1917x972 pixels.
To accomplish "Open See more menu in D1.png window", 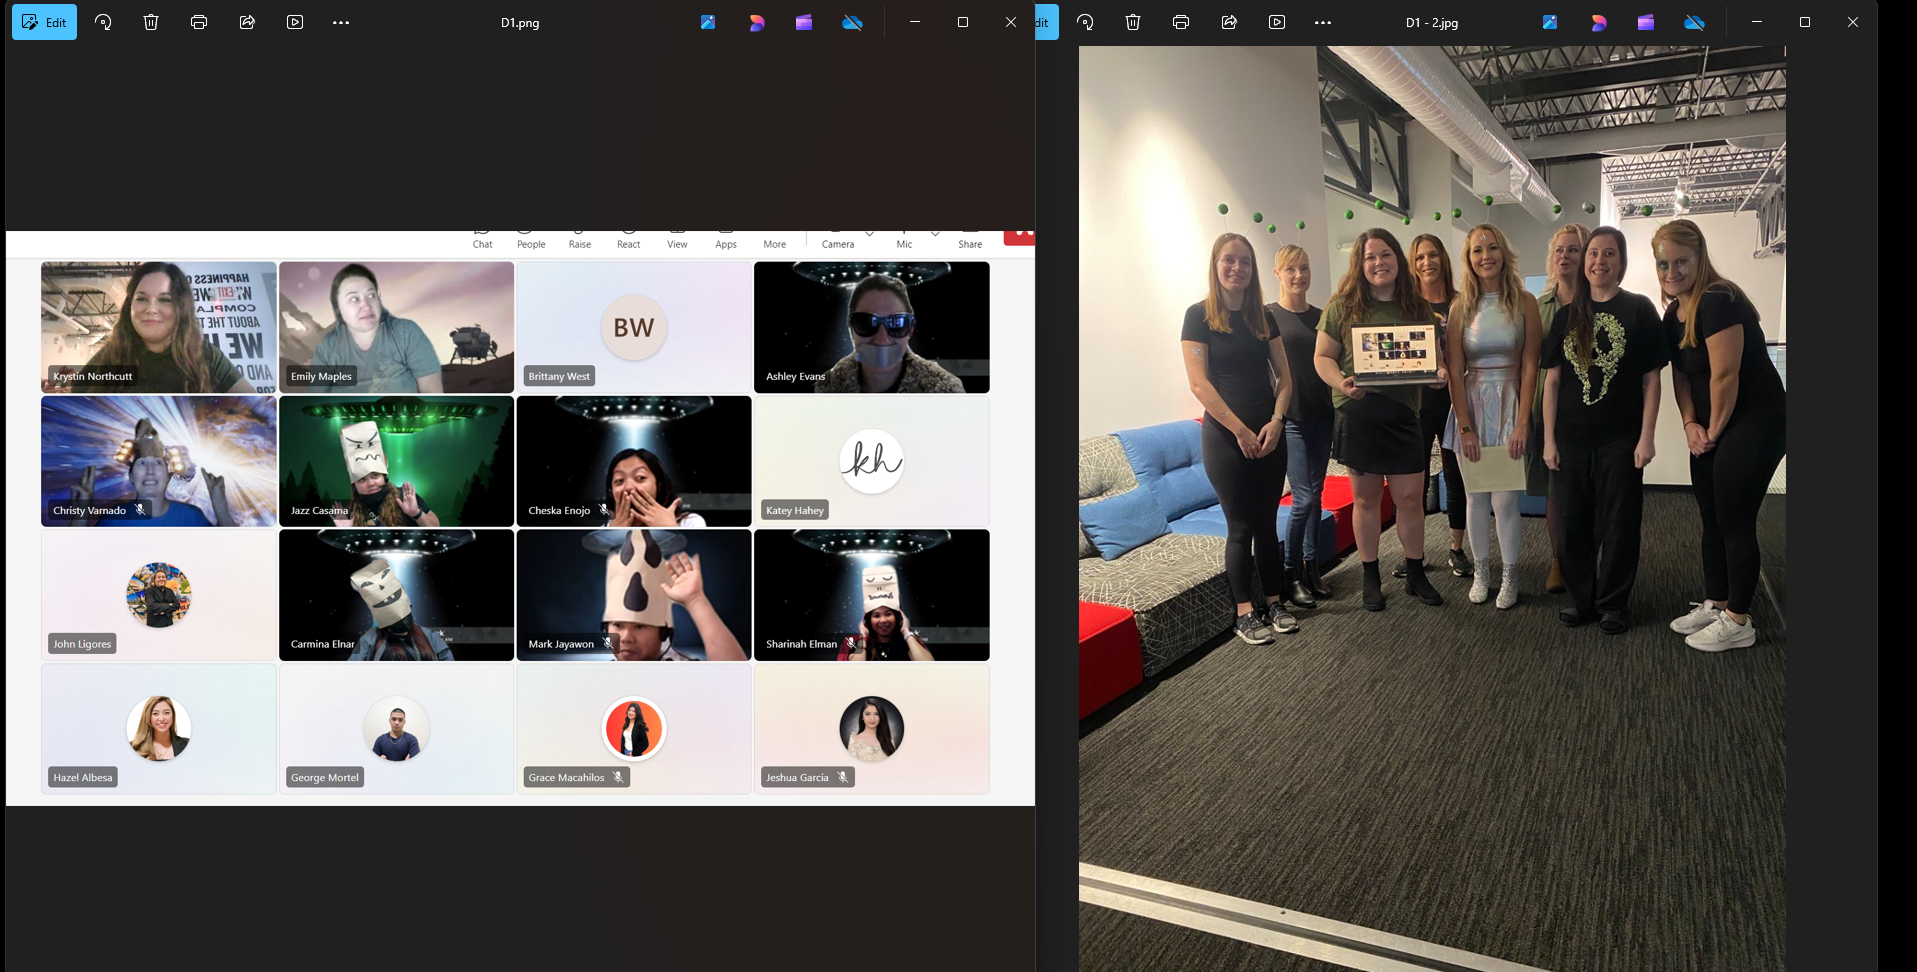I will (341, 22).
